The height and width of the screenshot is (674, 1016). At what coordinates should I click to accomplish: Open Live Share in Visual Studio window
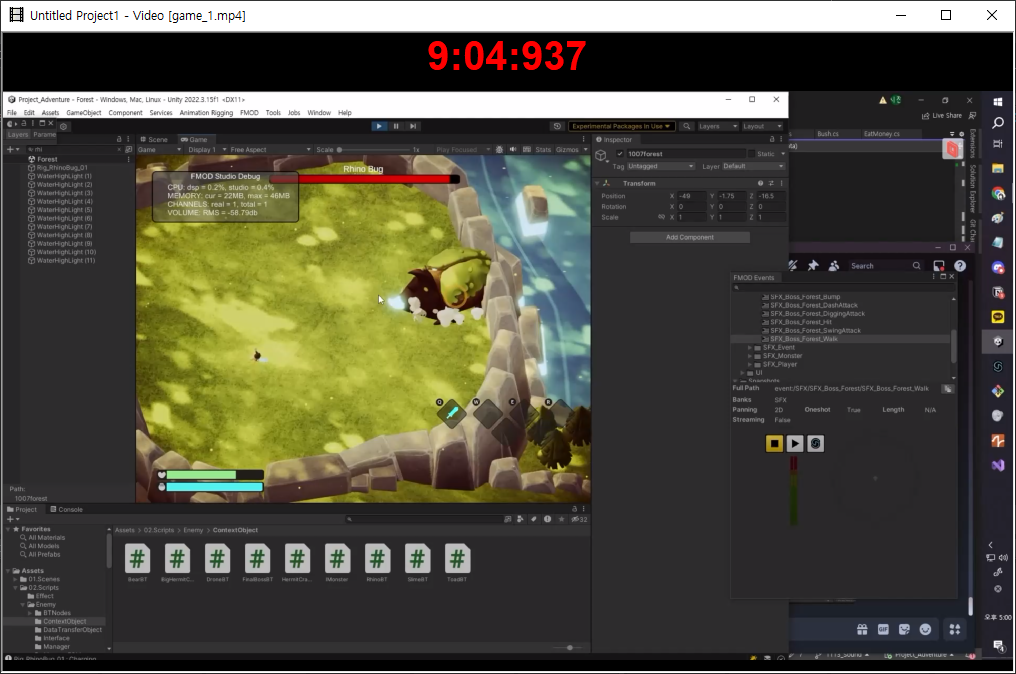point(941,115)
